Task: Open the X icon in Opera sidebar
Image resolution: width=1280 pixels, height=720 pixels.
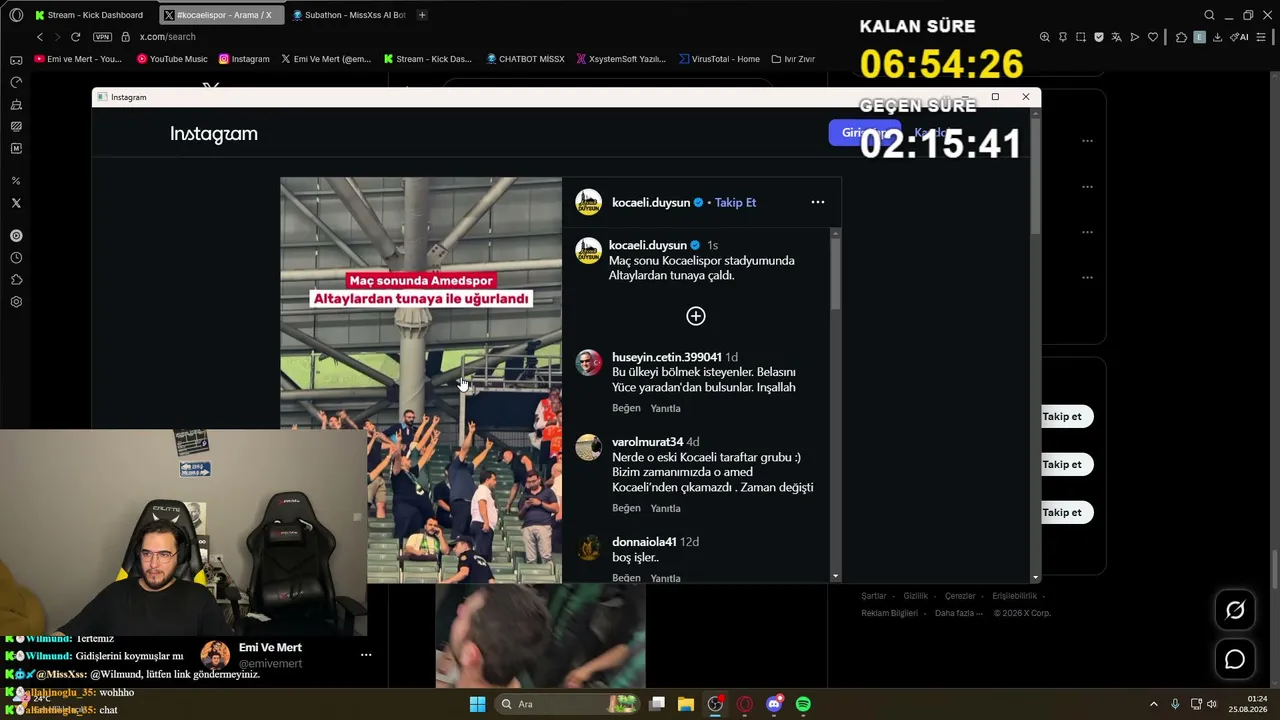Action: [x=16, y=203]
